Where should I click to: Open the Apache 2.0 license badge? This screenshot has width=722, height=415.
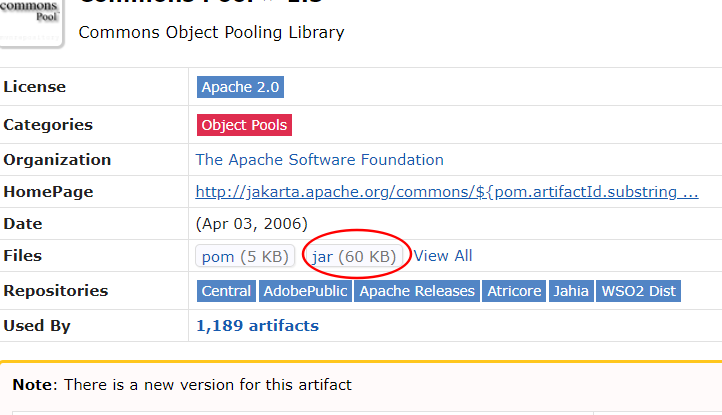click(240, 87)
